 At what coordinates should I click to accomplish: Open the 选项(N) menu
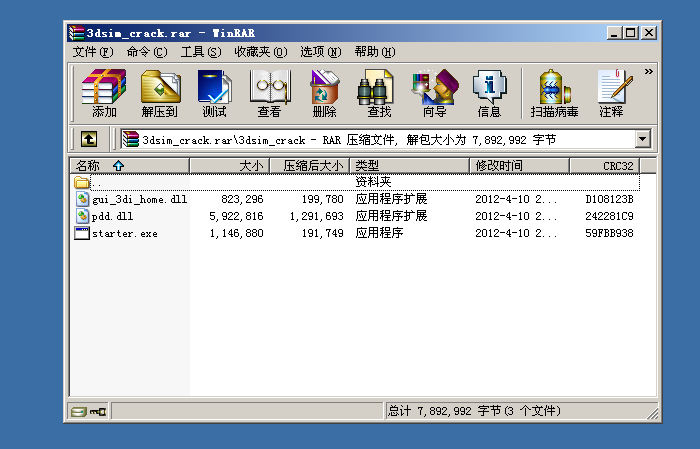click(x=321, y=52)
